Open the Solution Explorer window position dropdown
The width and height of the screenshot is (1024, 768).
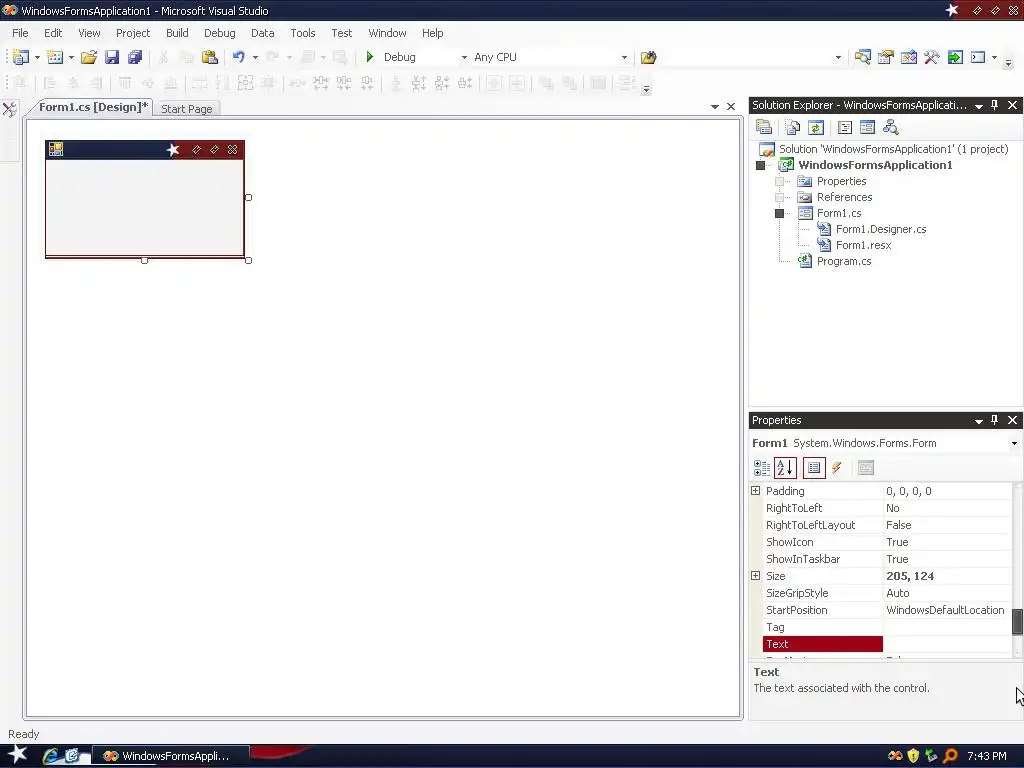coord(979,106)
